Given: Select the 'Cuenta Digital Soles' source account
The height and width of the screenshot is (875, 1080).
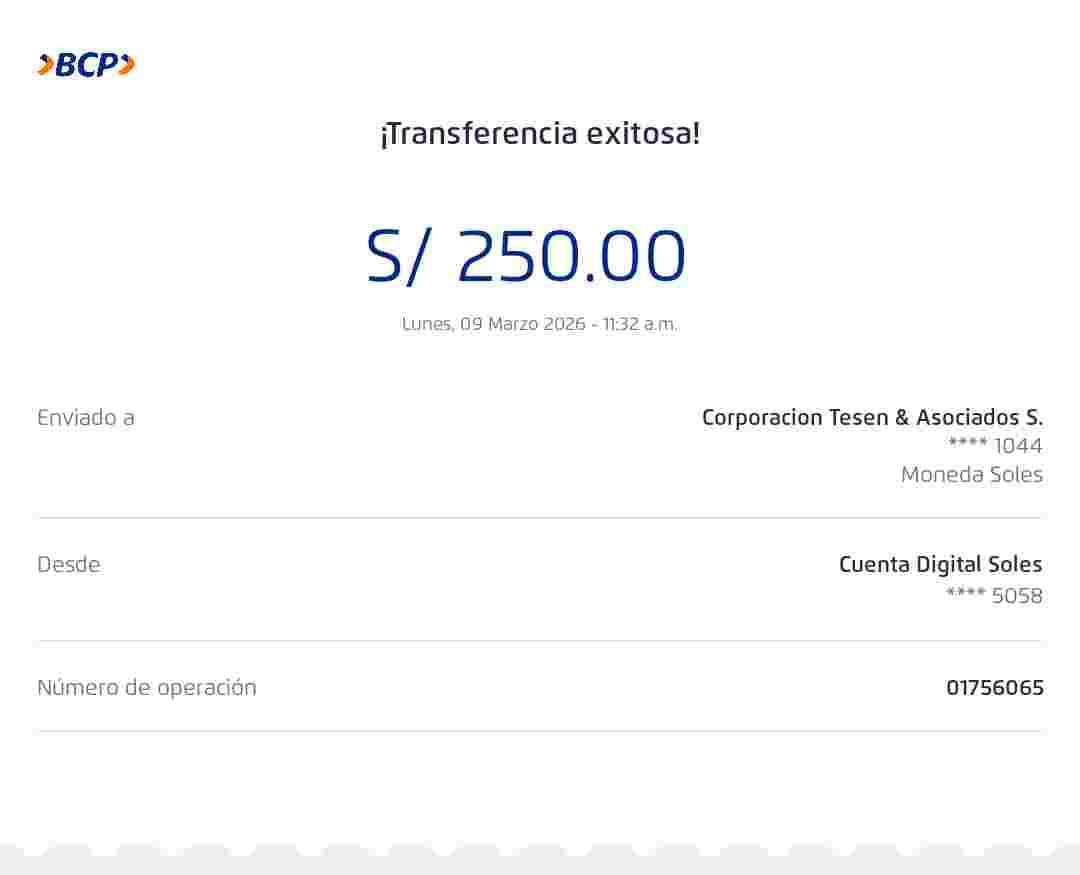Looking at the screenshot, I should (940, 564).
